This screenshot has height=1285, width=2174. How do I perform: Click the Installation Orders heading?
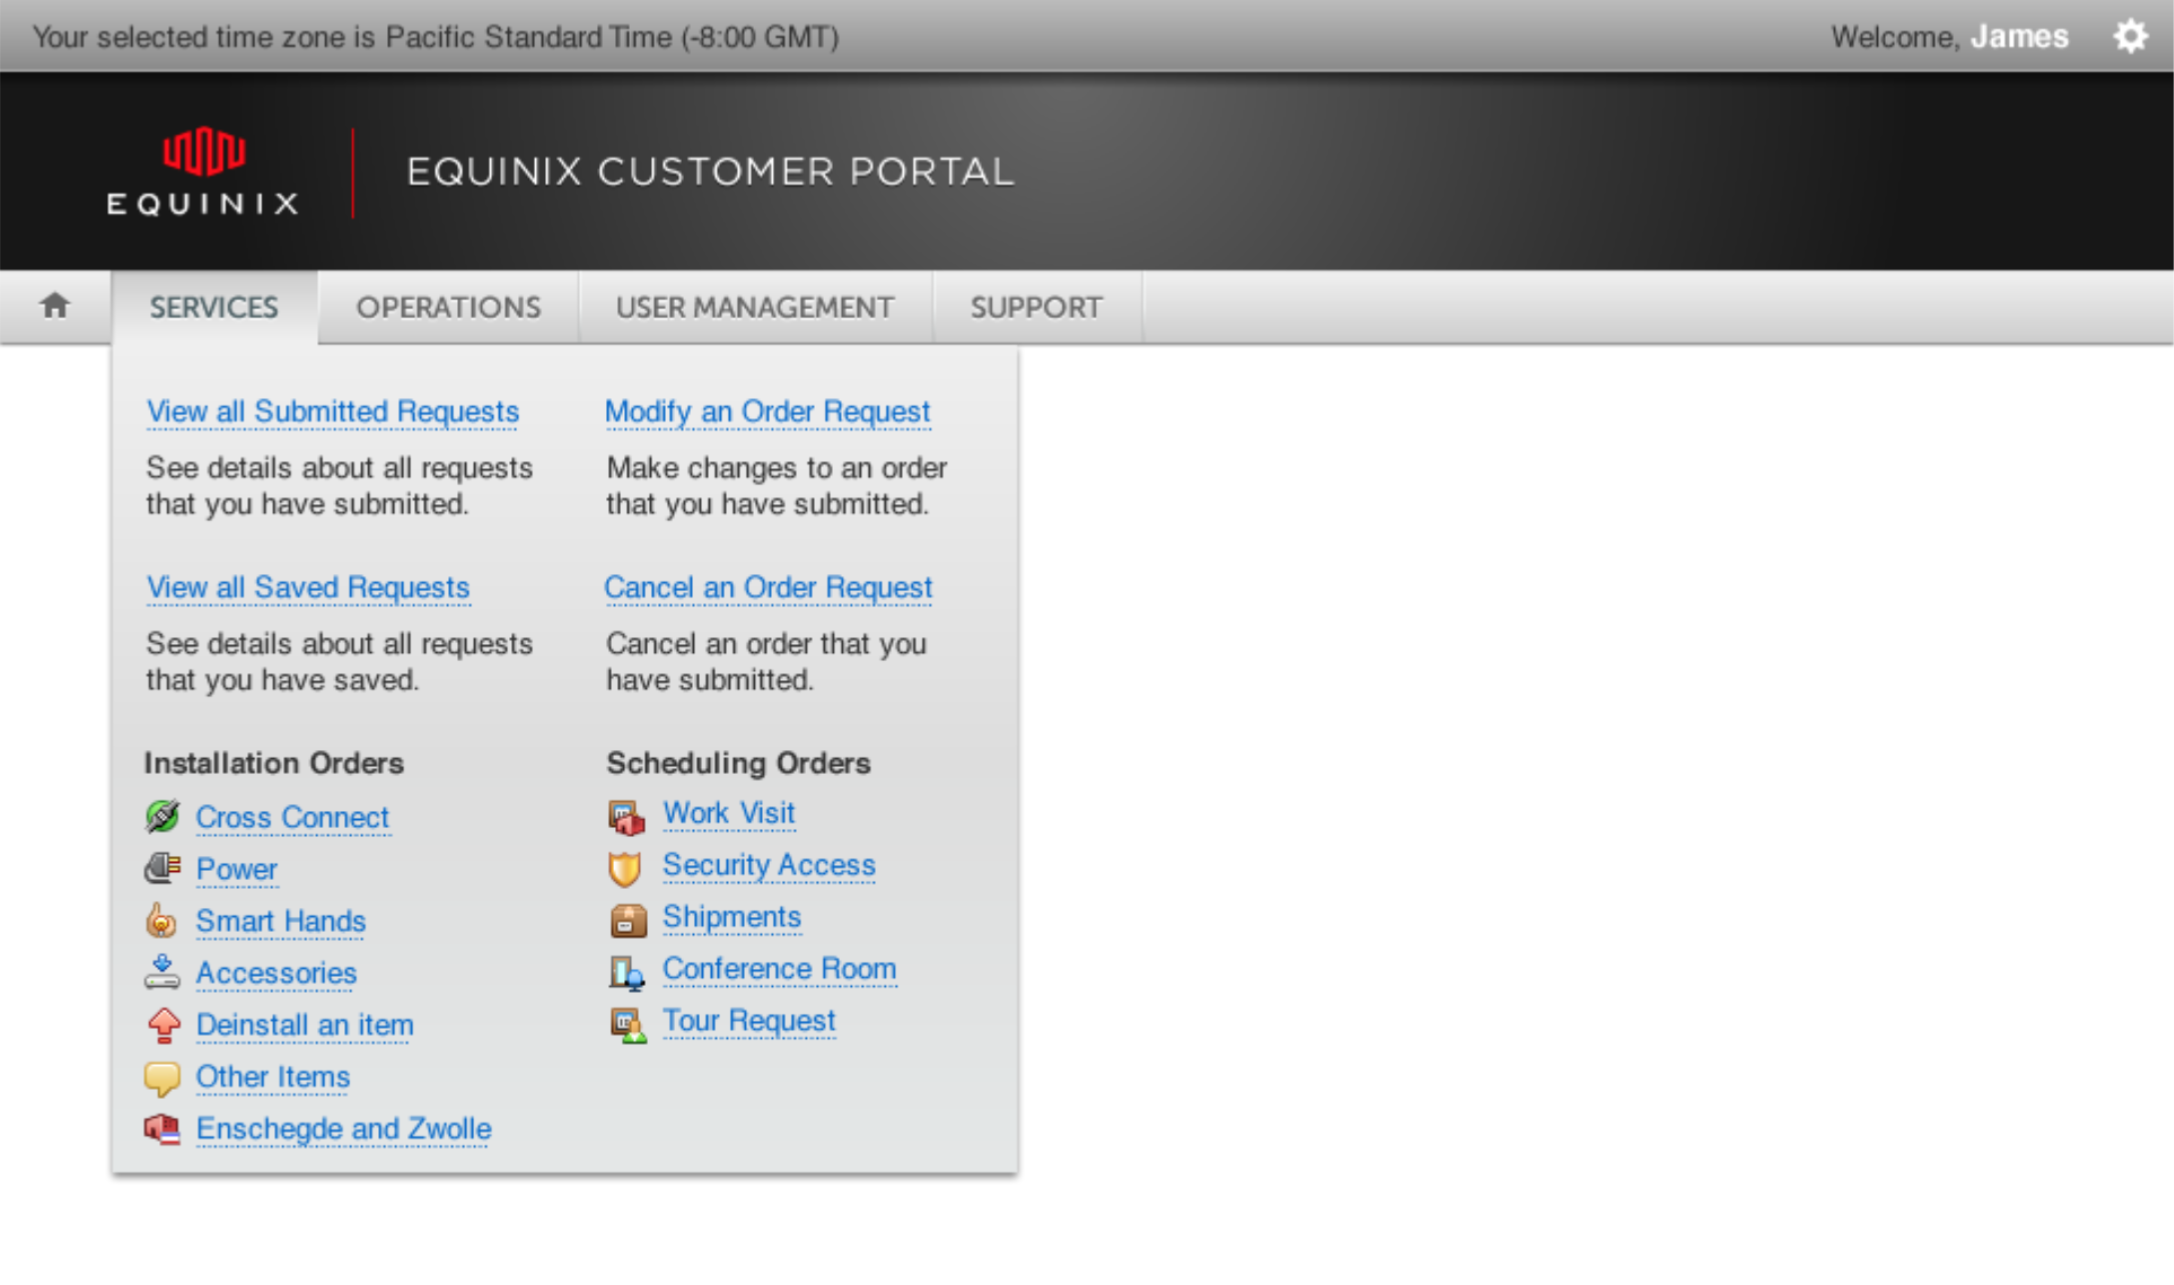pos(274,764)
